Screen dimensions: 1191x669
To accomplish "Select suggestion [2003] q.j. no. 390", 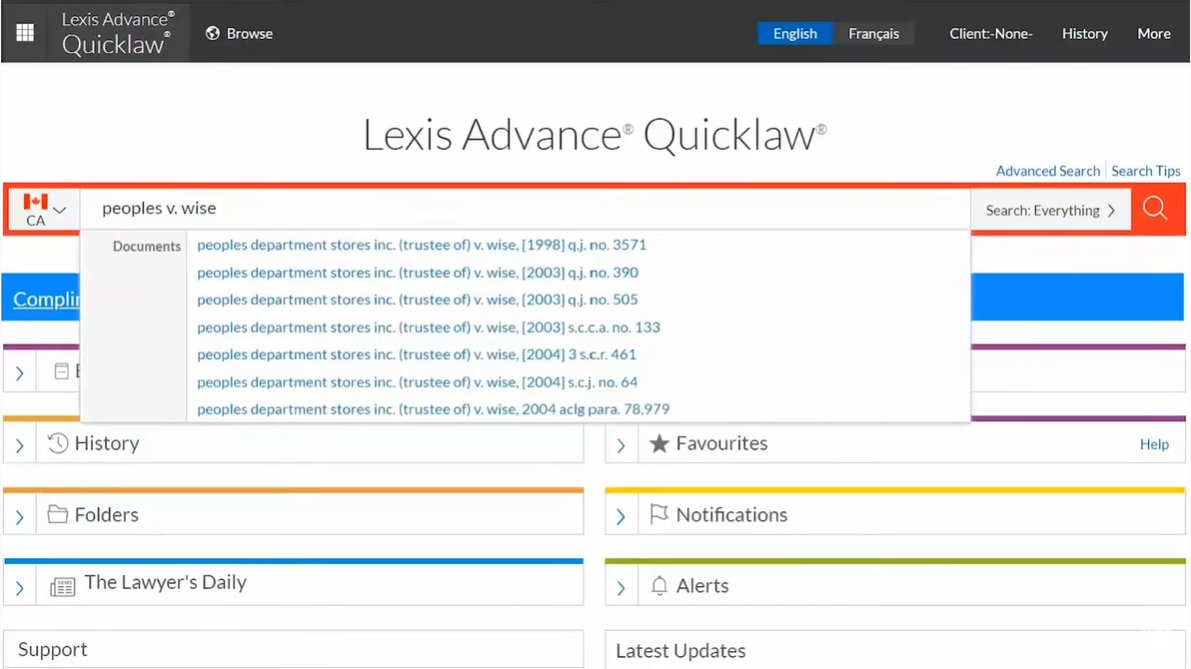I will [x=418, y=272].
